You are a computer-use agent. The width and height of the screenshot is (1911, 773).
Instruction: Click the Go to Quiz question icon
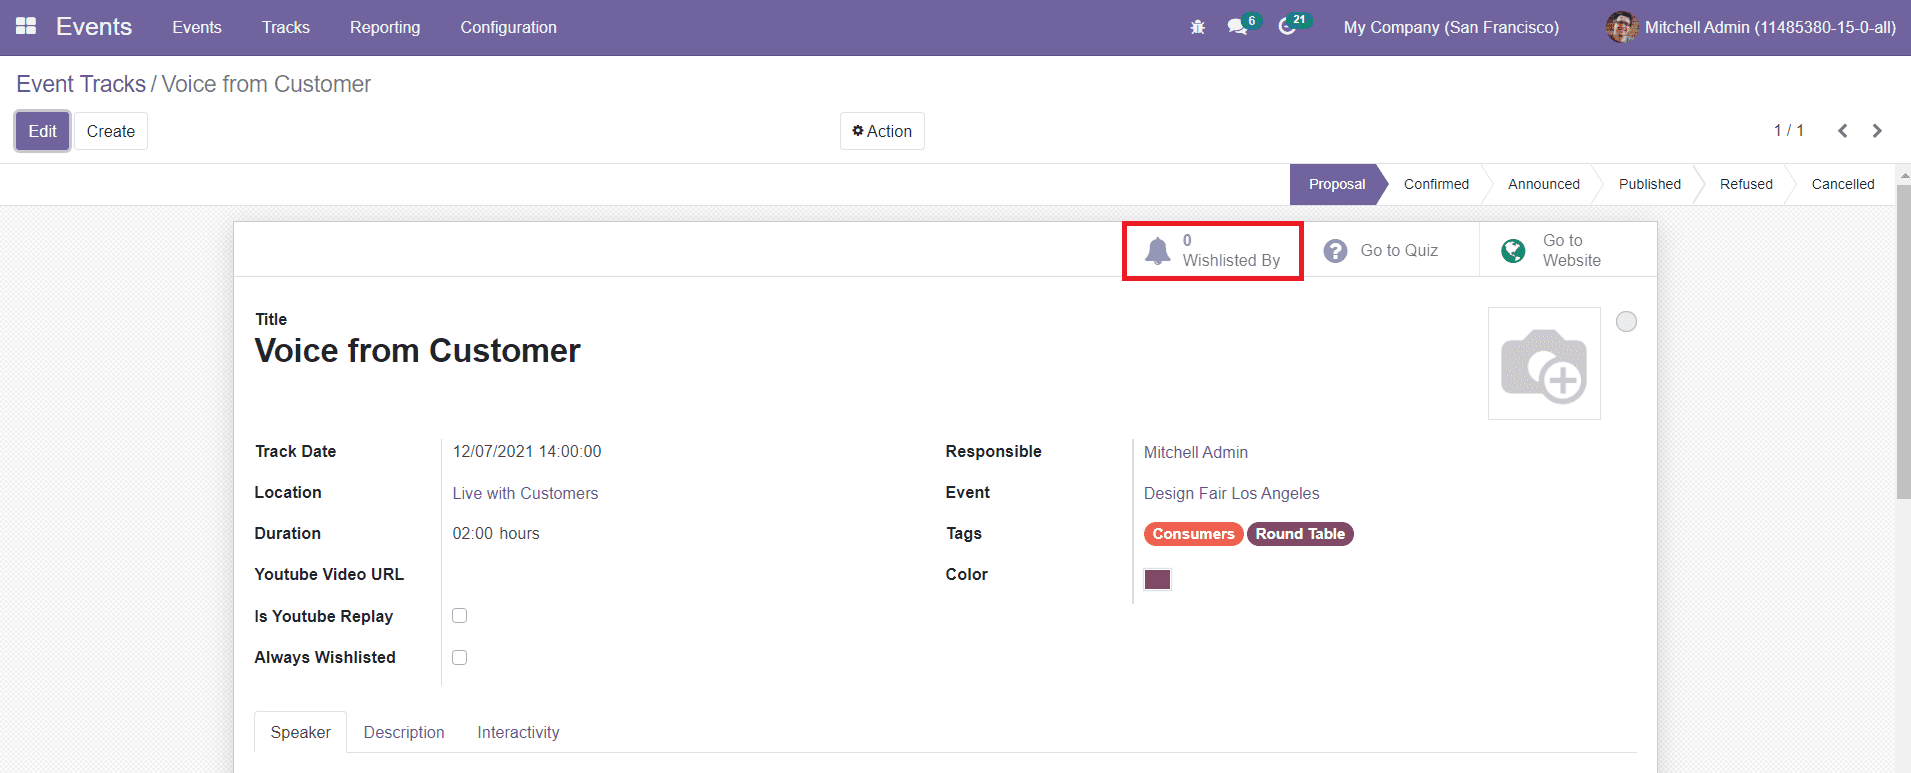pos(1335,251)
